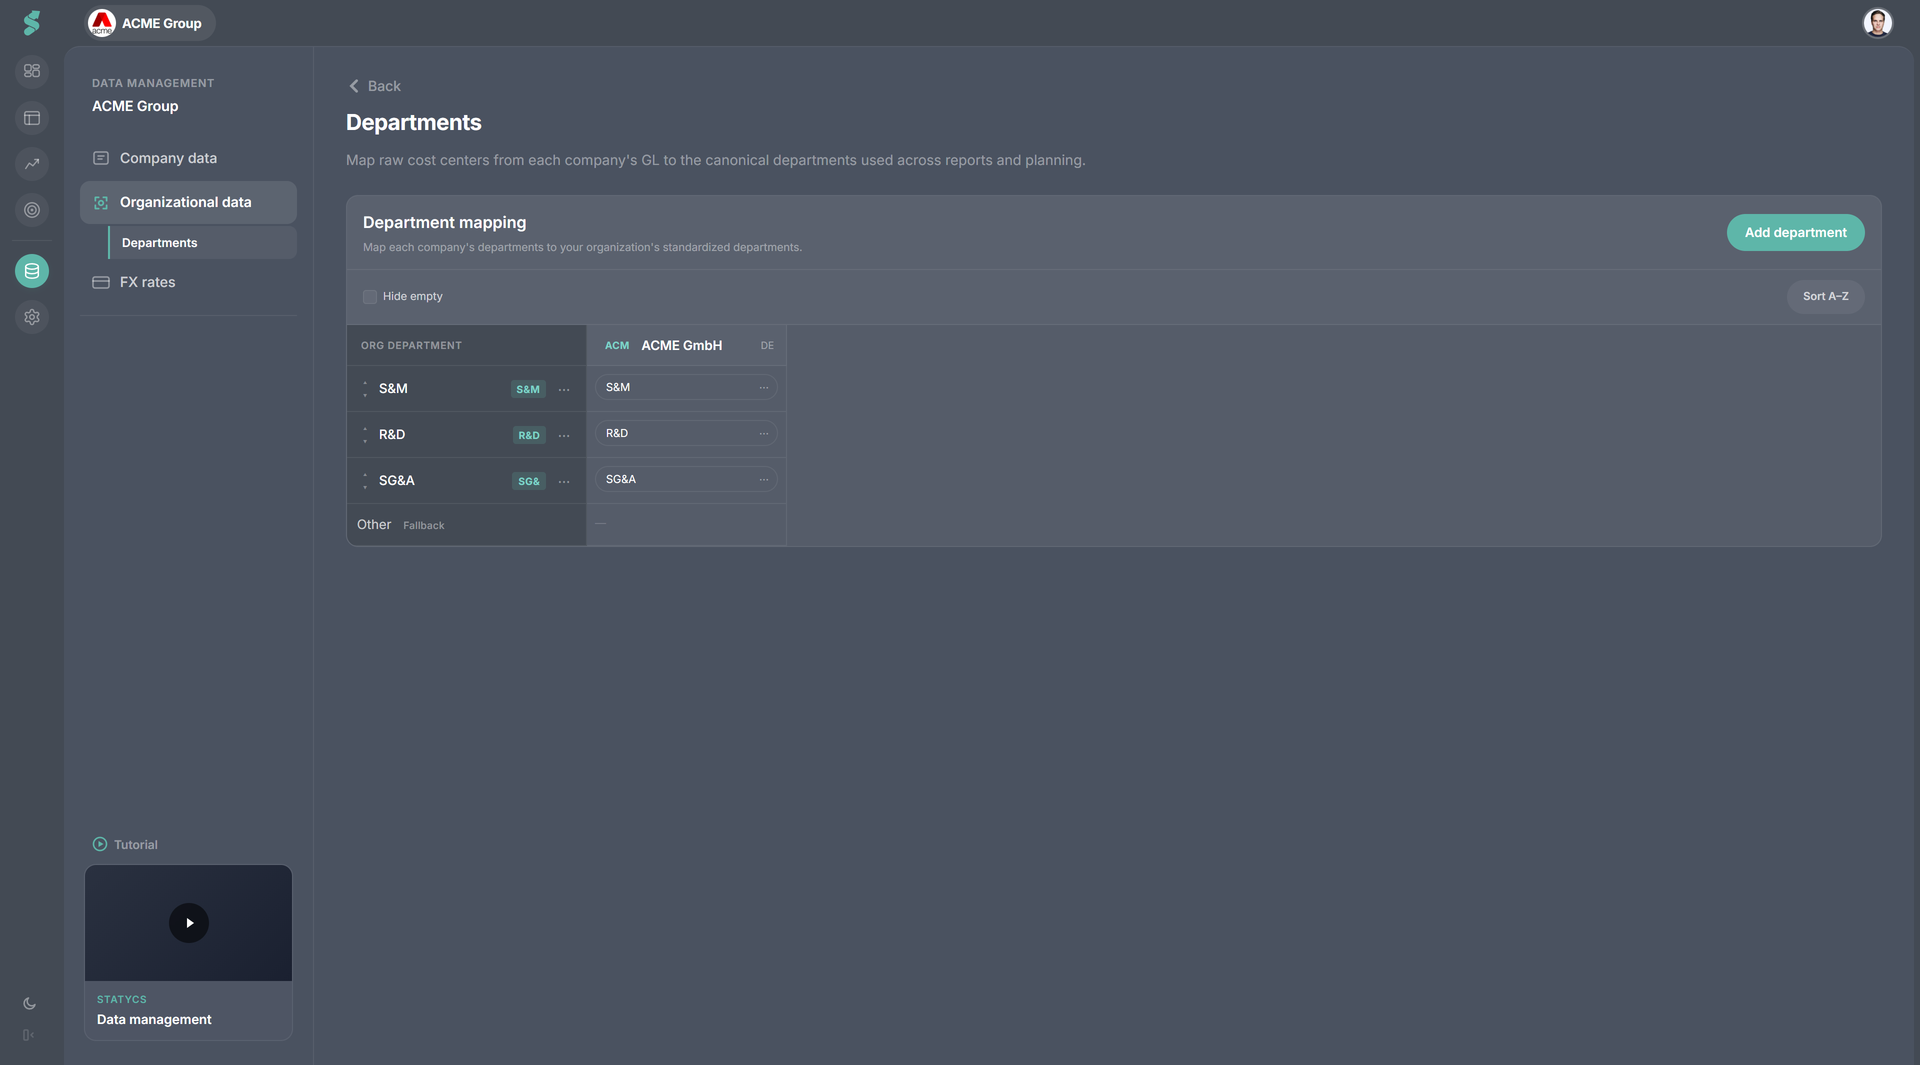The height and width of the screenshot is (1065, 1920).
Task: Click the Organizational data scan icon
Action: [x=101, y=202]
